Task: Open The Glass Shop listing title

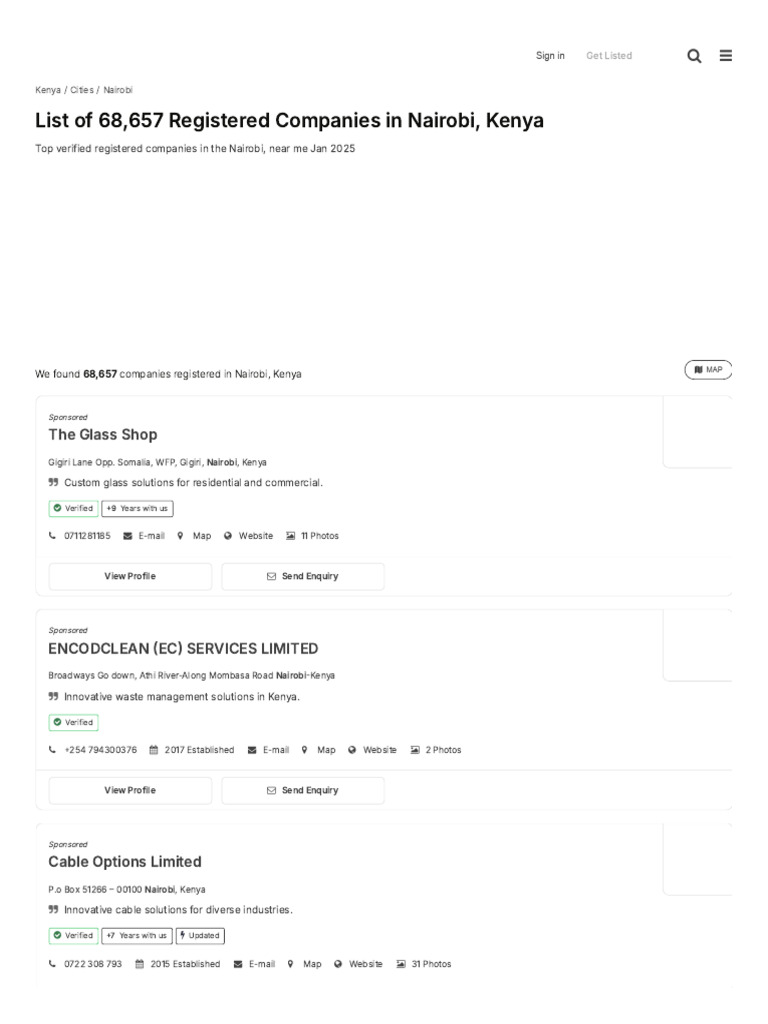Action: [103, 435]
